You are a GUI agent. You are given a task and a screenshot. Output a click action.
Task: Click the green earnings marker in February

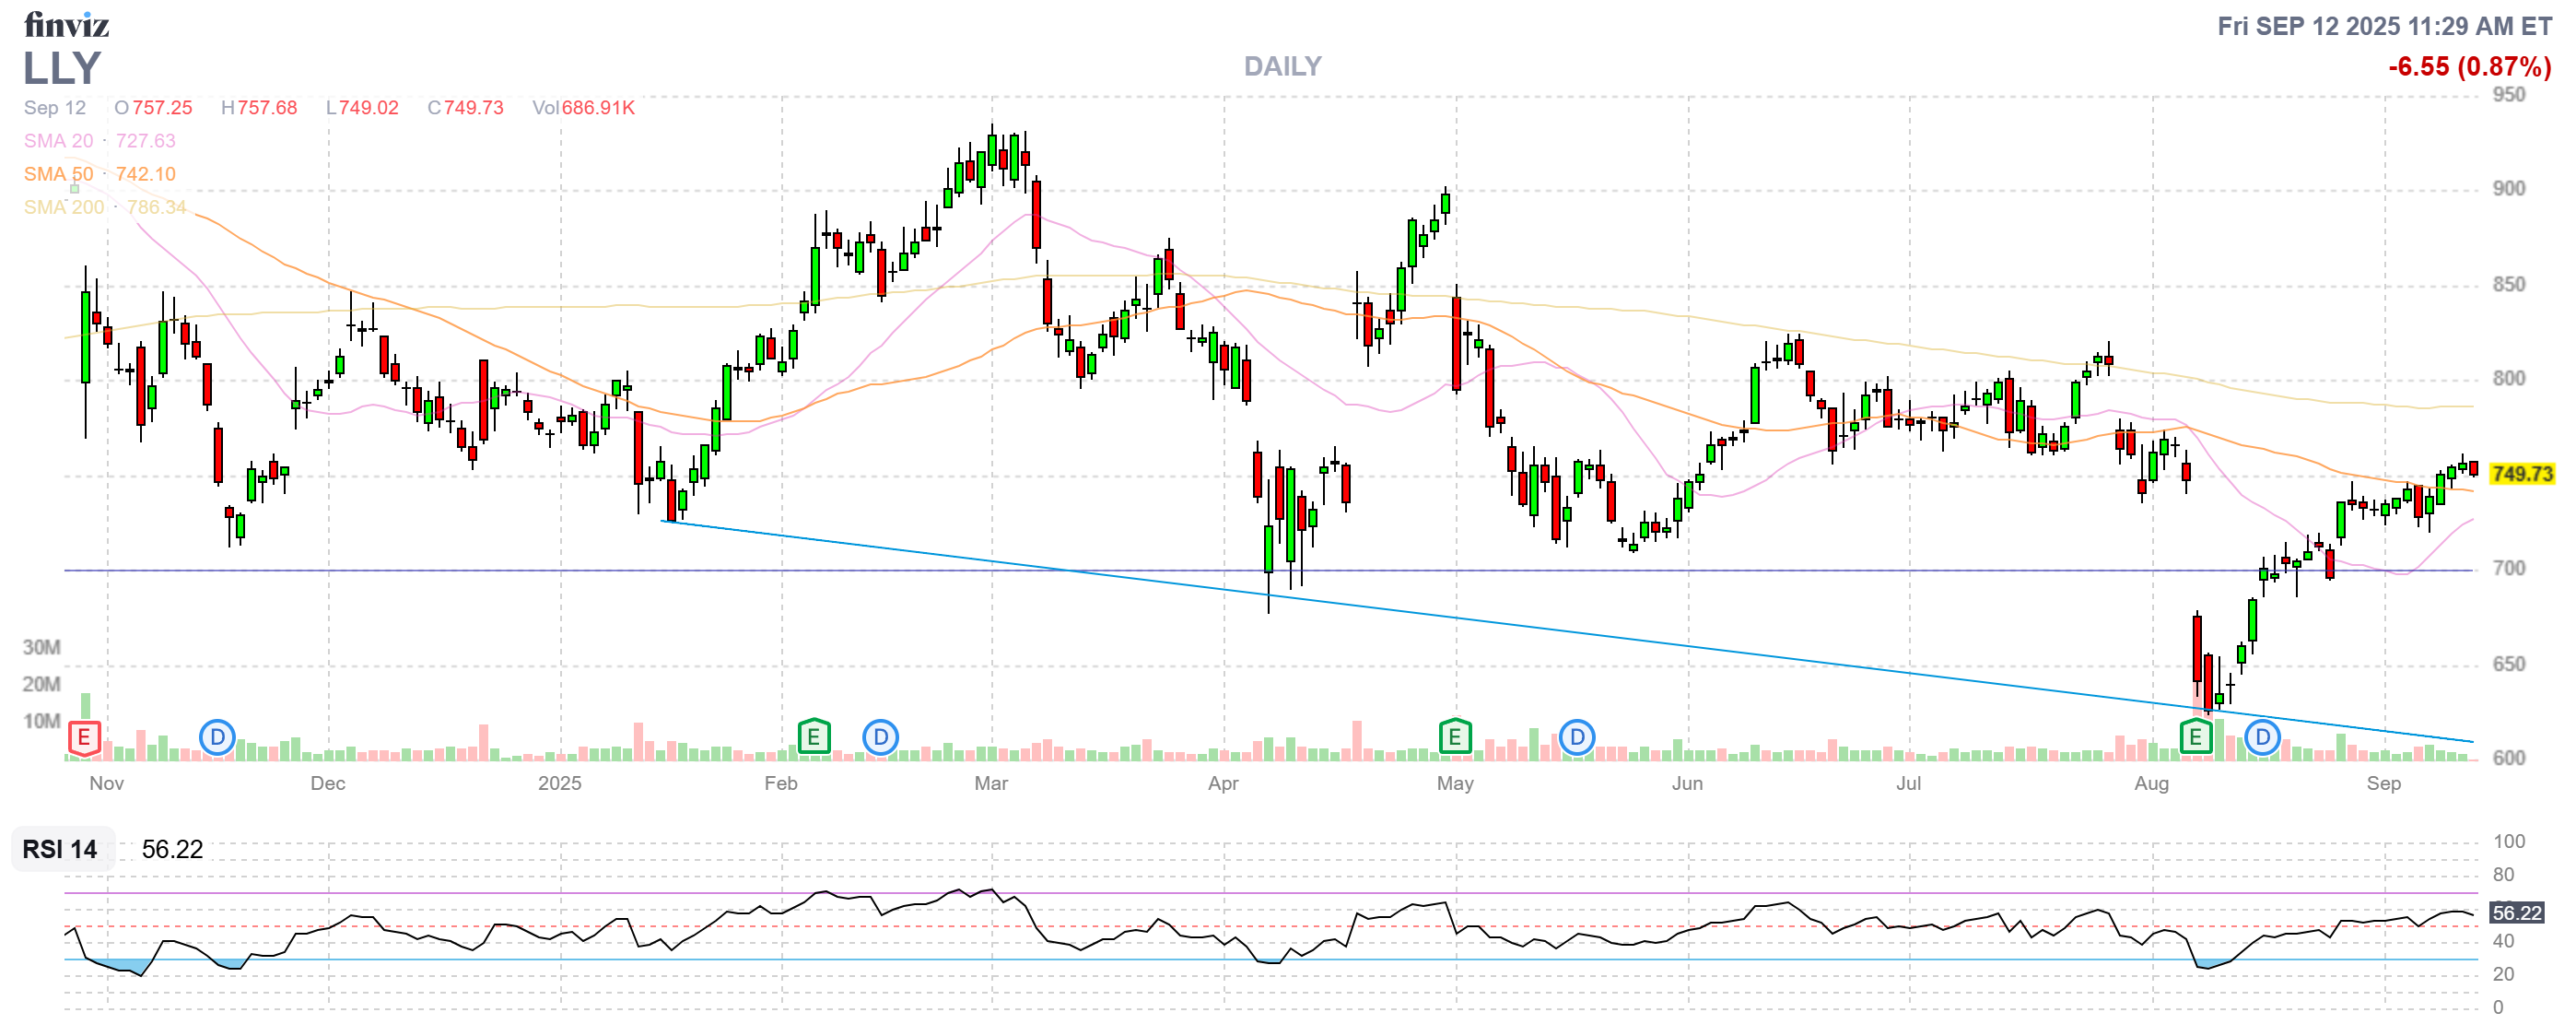[x=814, y=738]
